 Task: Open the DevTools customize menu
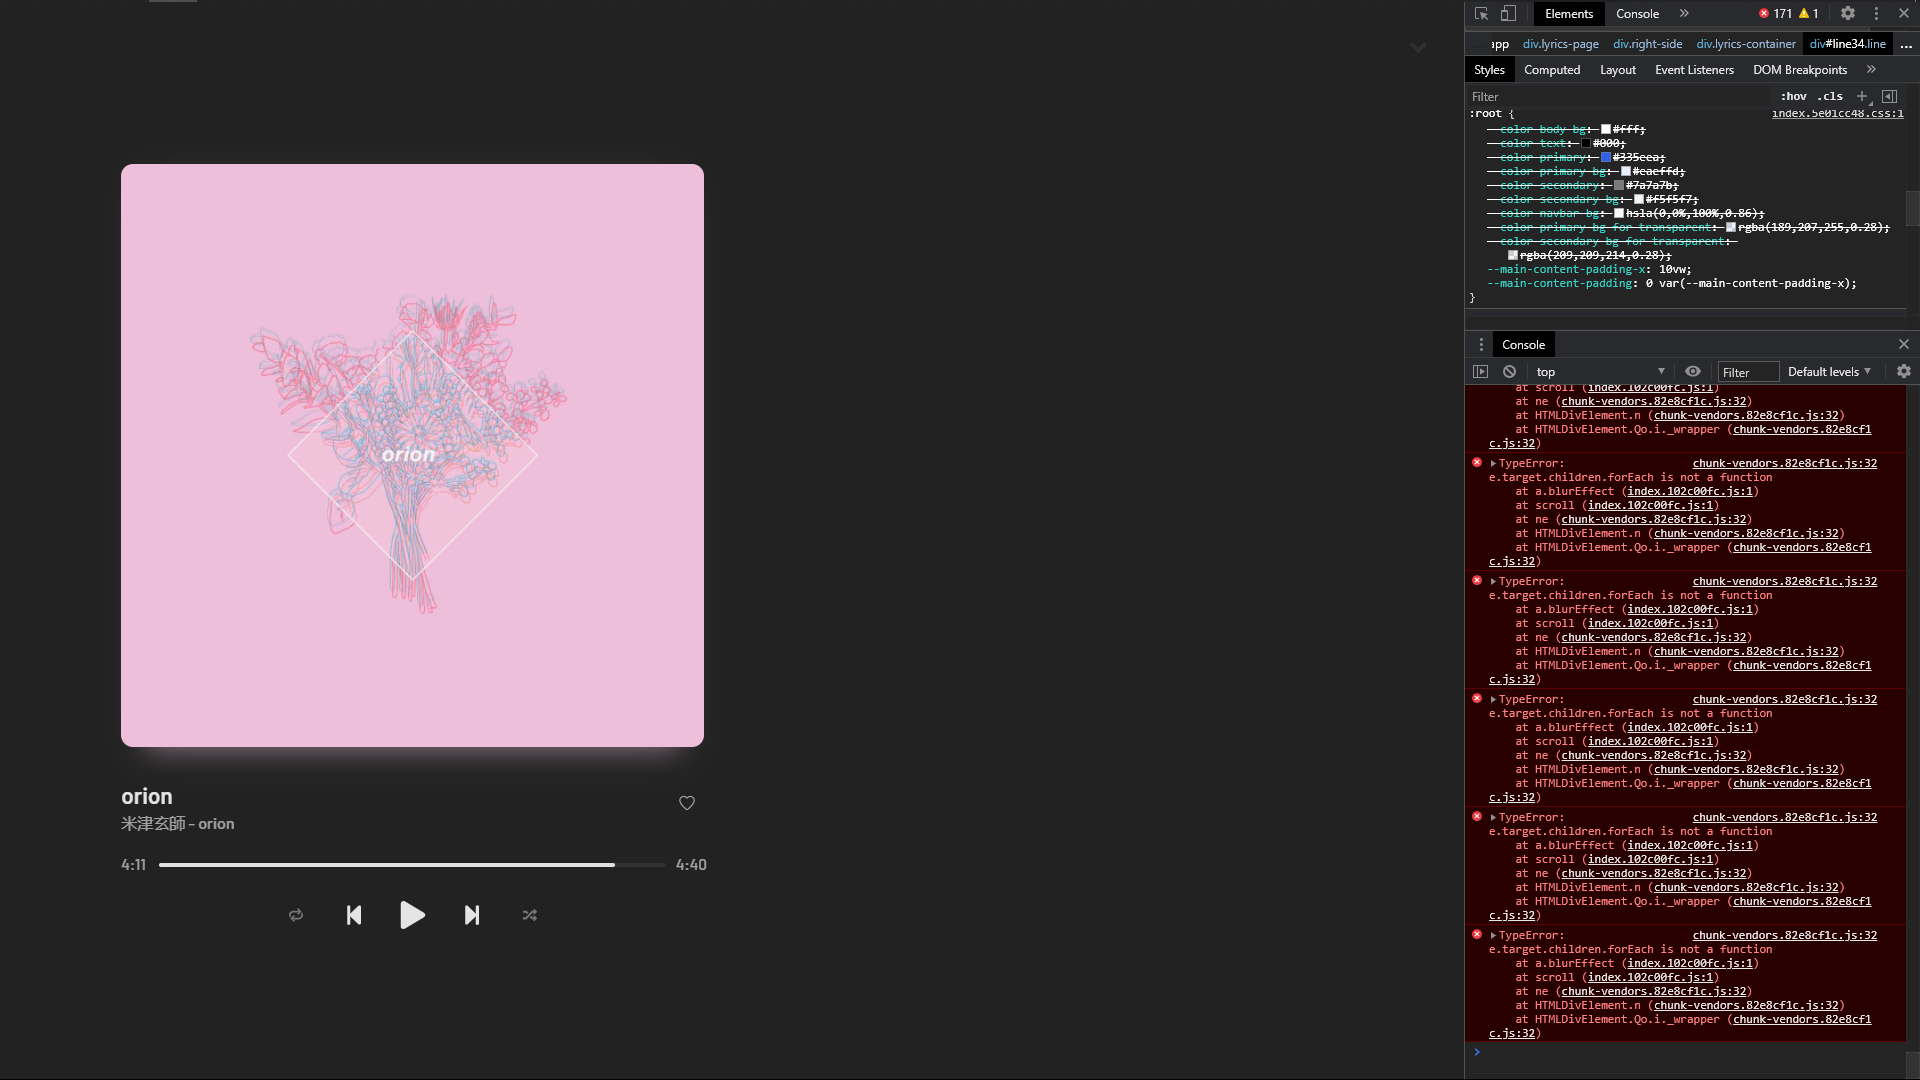click(x=1876, y=14)
